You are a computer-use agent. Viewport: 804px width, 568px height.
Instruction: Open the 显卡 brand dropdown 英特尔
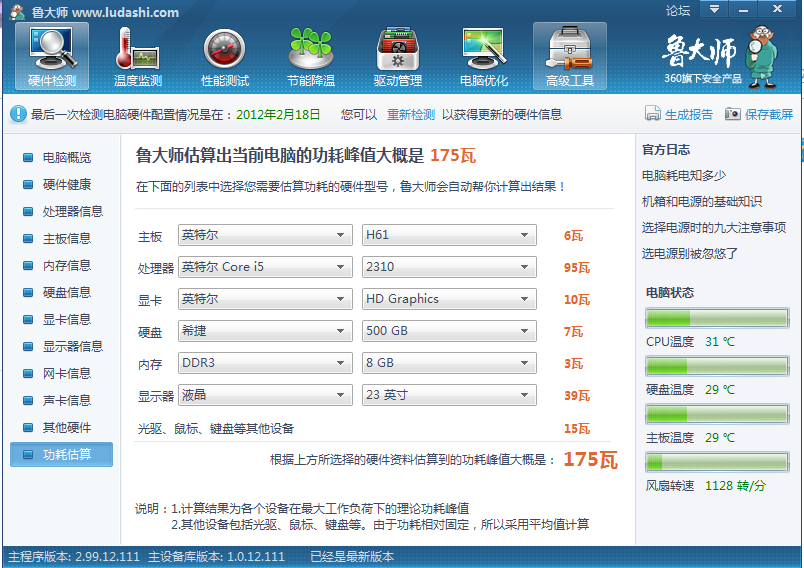pyautogui.click(x=265, y=299)
